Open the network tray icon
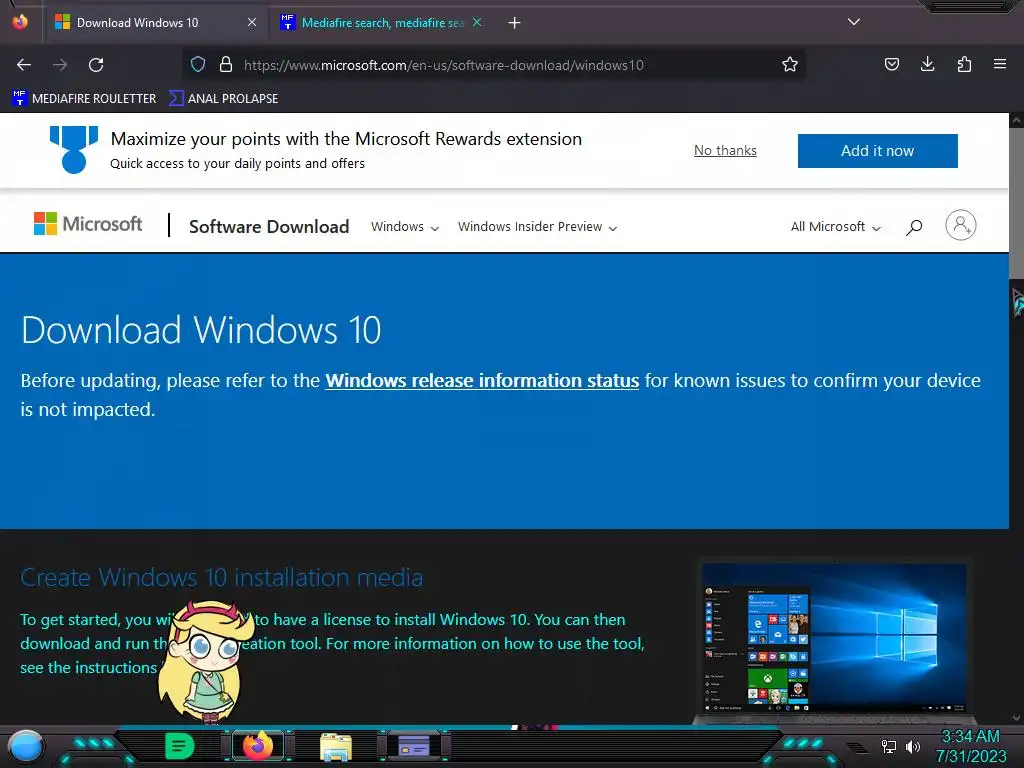This screenshot has width=1024, height=768. pos(889,746)
